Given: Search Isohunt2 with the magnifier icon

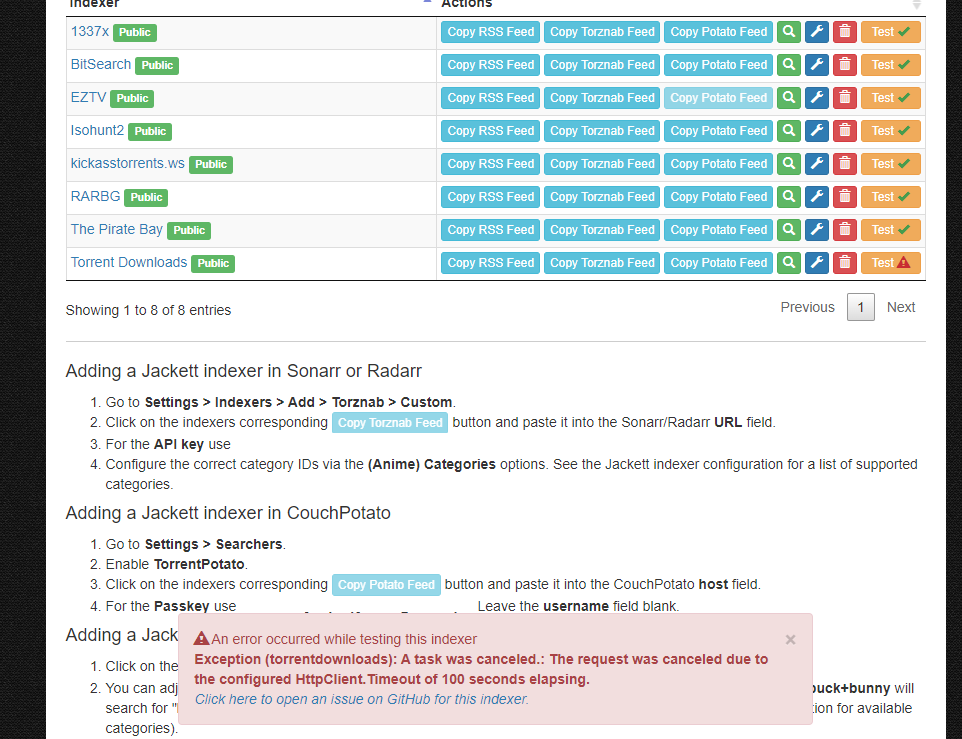Looking at the screenshot, I should [789, 131].
